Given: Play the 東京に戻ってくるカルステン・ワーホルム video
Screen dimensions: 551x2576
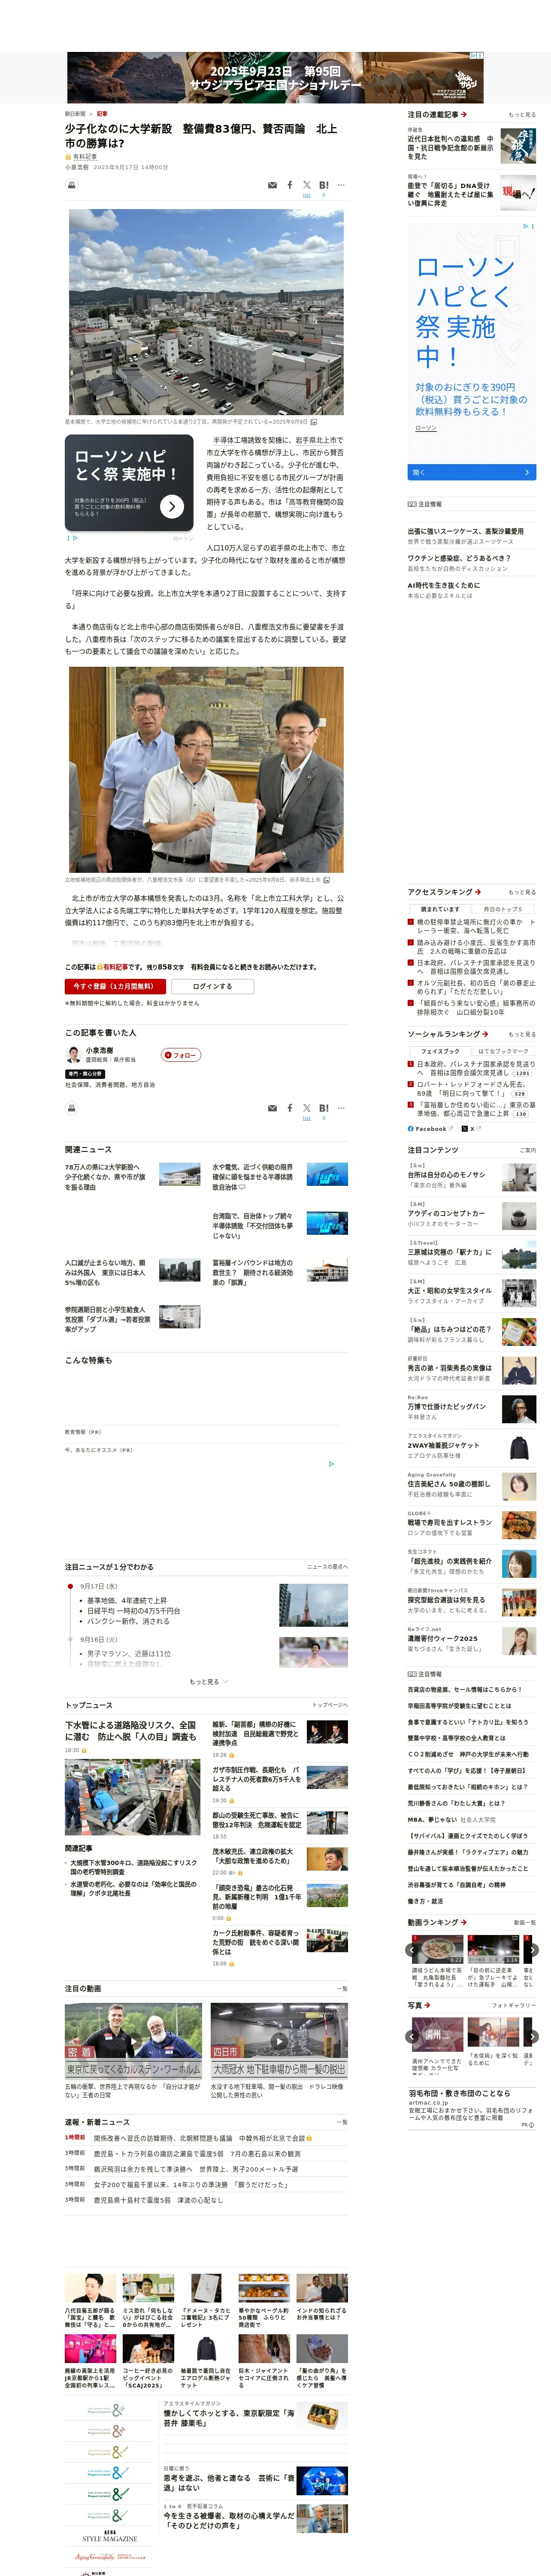Looking at the screenshot, I should 134,2040.
